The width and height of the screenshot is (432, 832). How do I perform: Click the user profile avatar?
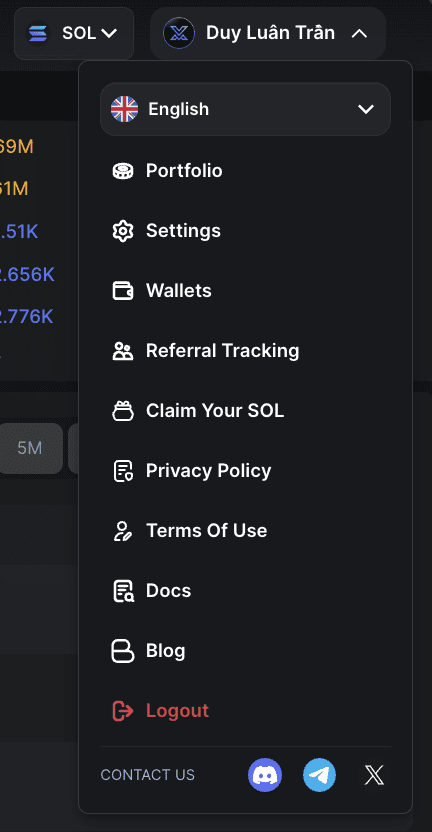(x=179, y=33)
